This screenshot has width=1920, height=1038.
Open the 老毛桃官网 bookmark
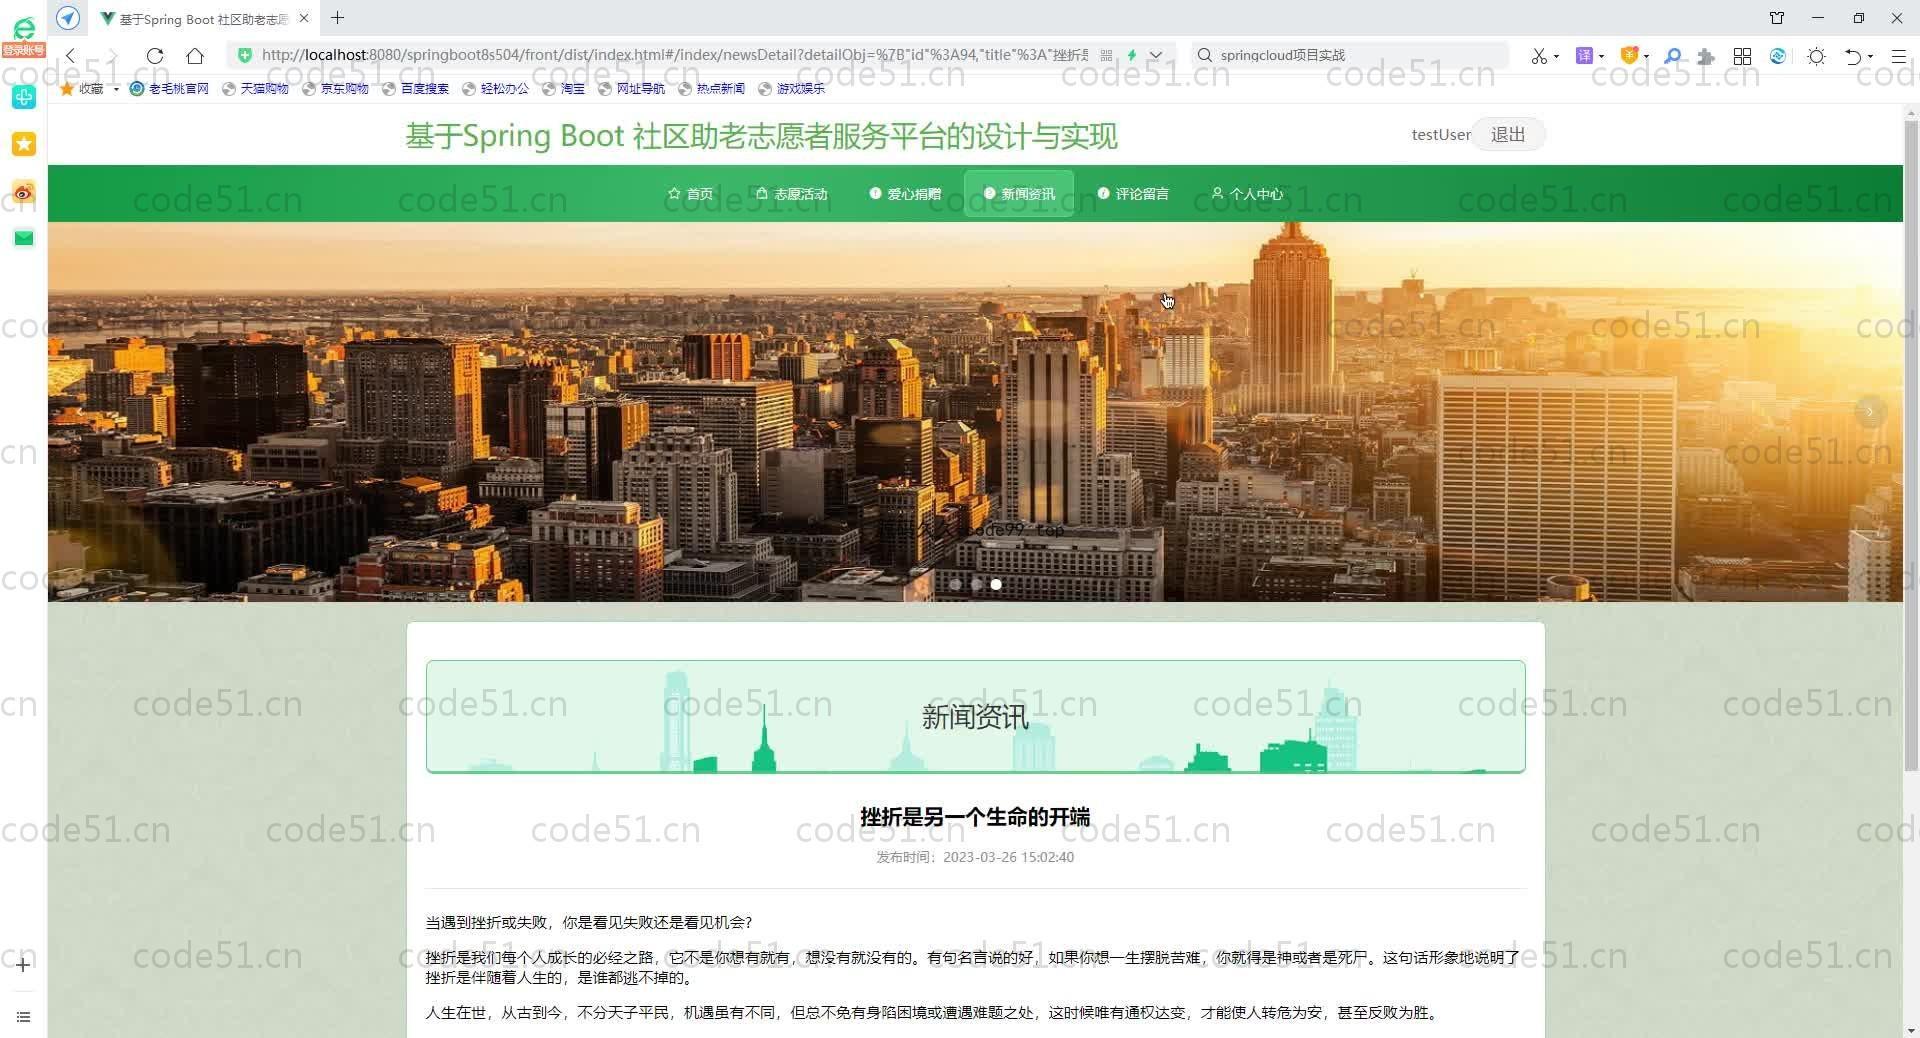[169, 89]
